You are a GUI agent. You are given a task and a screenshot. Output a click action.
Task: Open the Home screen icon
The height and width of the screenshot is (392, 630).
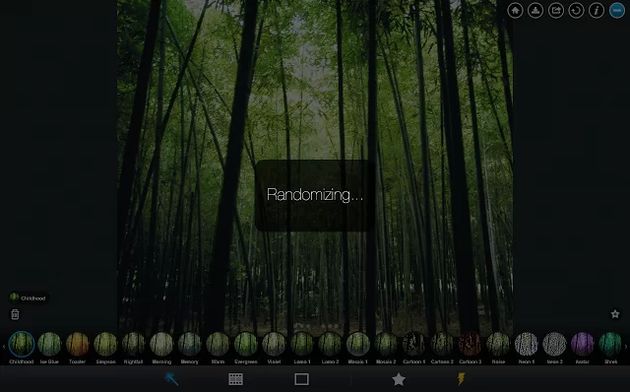pos(515,10)
